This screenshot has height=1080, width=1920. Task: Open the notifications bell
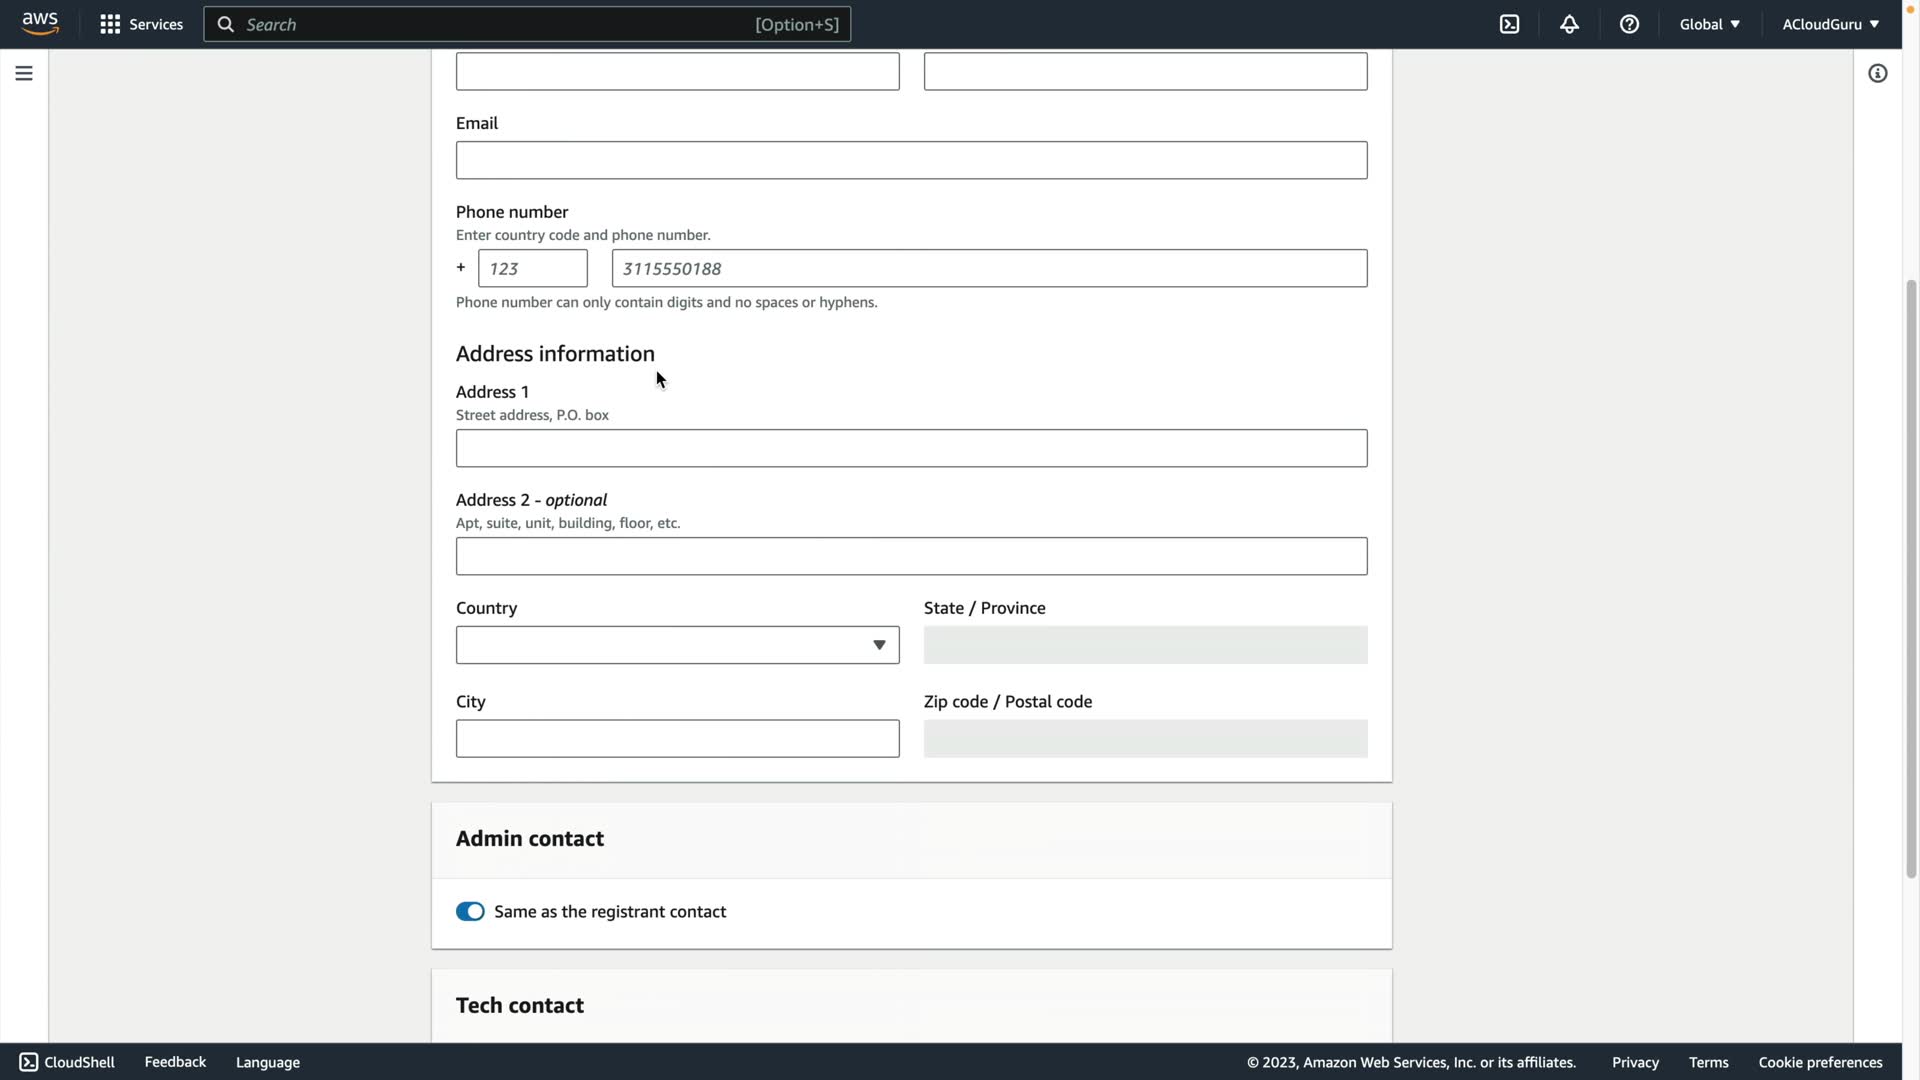[1569, 24]
